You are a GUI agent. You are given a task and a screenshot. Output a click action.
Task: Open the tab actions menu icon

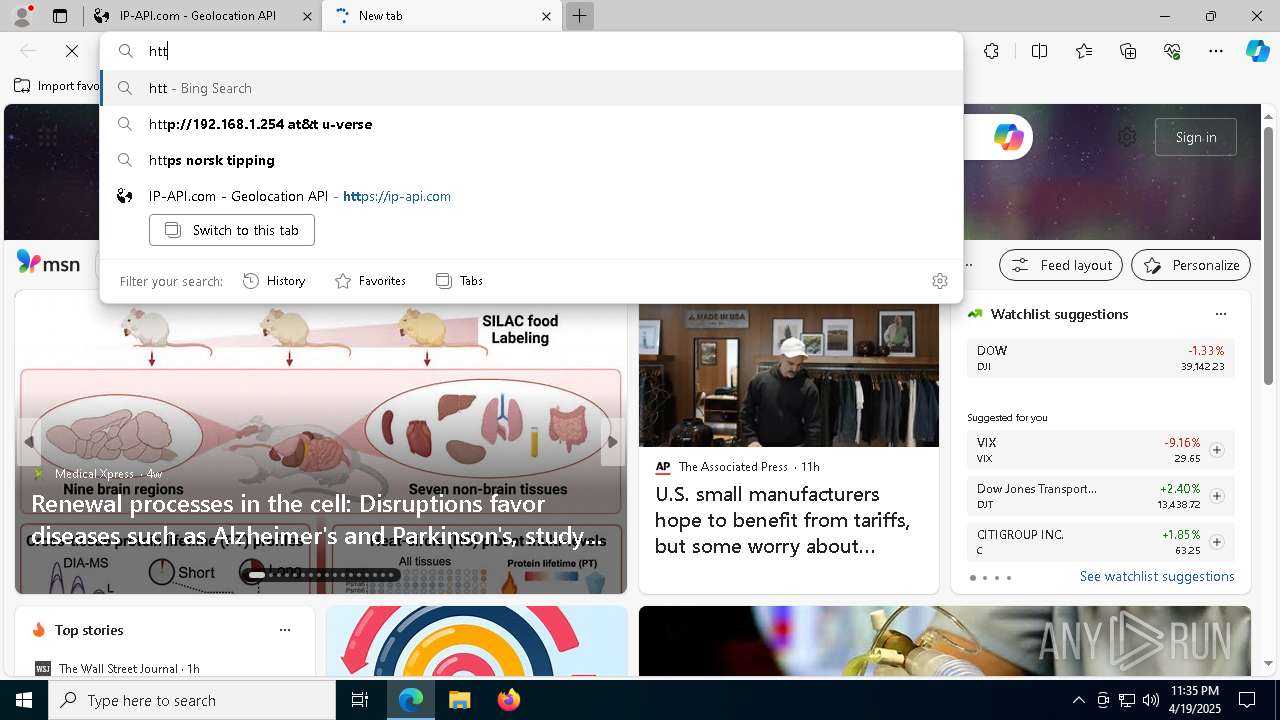point(60,16)
